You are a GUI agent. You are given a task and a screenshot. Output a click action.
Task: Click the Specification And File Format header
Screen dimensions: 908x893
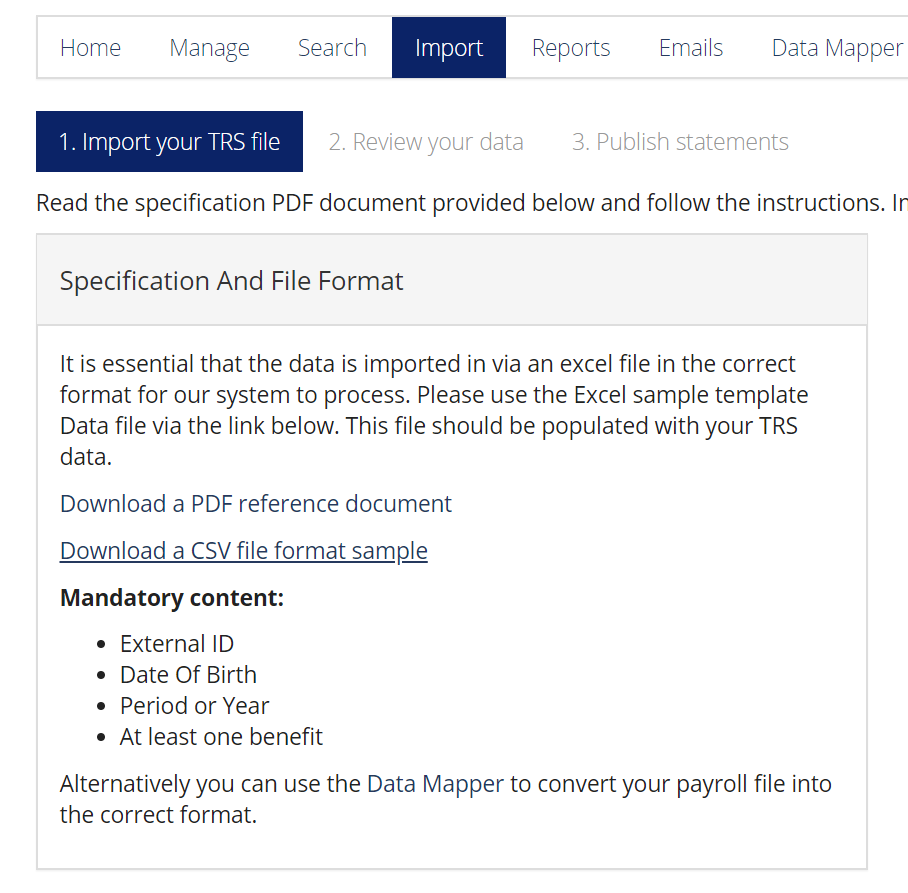pyautogui.click(x=231, y=280)
